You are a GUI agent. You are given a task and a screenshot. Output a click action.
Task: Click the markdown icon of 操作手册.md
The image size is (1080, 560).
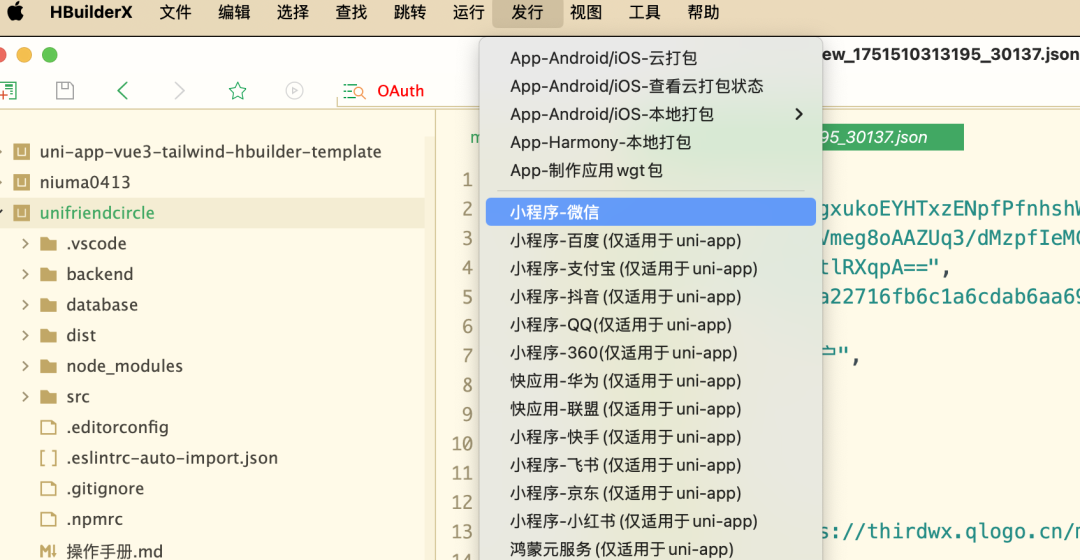click(48, 550)
